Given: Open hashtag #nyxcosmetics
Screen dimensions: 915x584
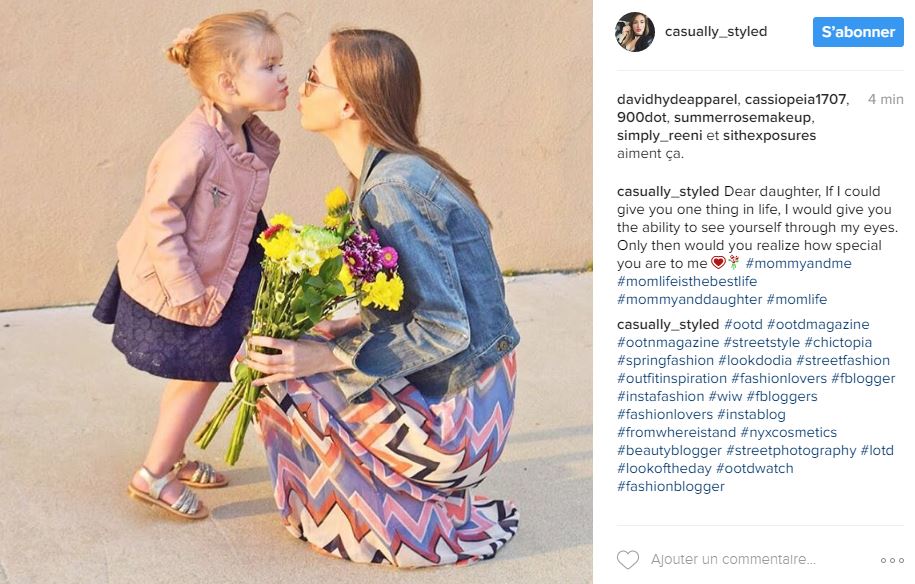Looking at the screenshot, I should point(788,432).
